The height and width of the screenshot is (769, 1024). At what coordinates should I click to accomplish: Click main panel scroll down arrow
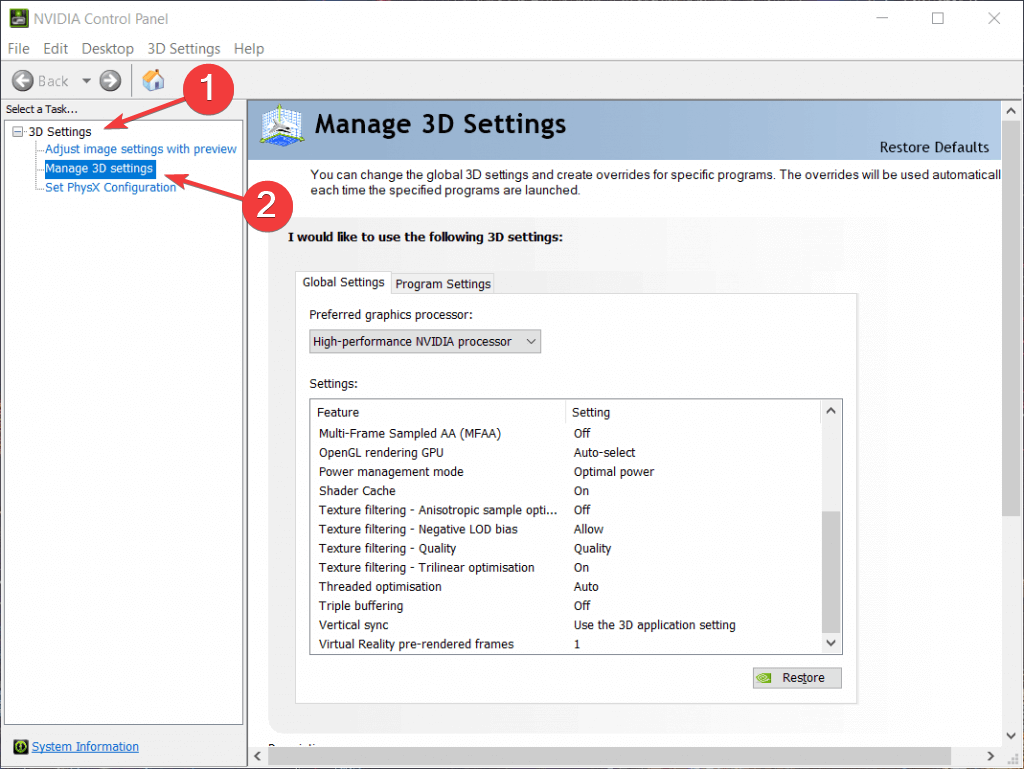(1011, 736)
